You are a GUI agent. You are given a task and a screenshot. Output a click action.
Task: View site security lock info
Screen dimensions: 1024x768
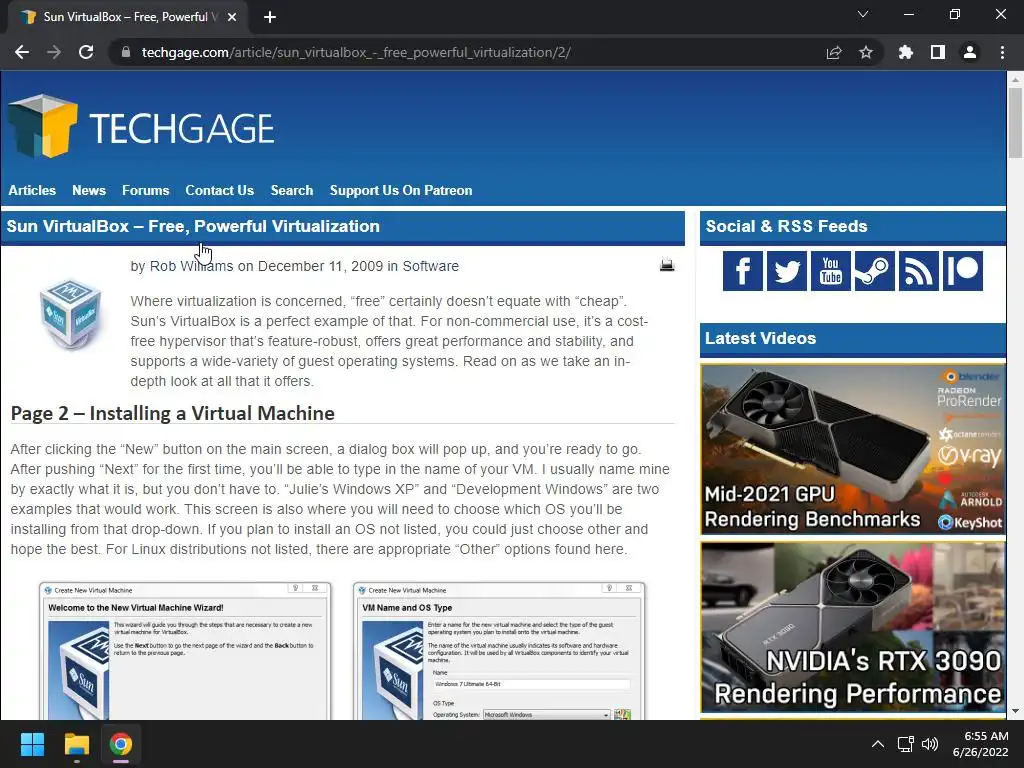126,52
